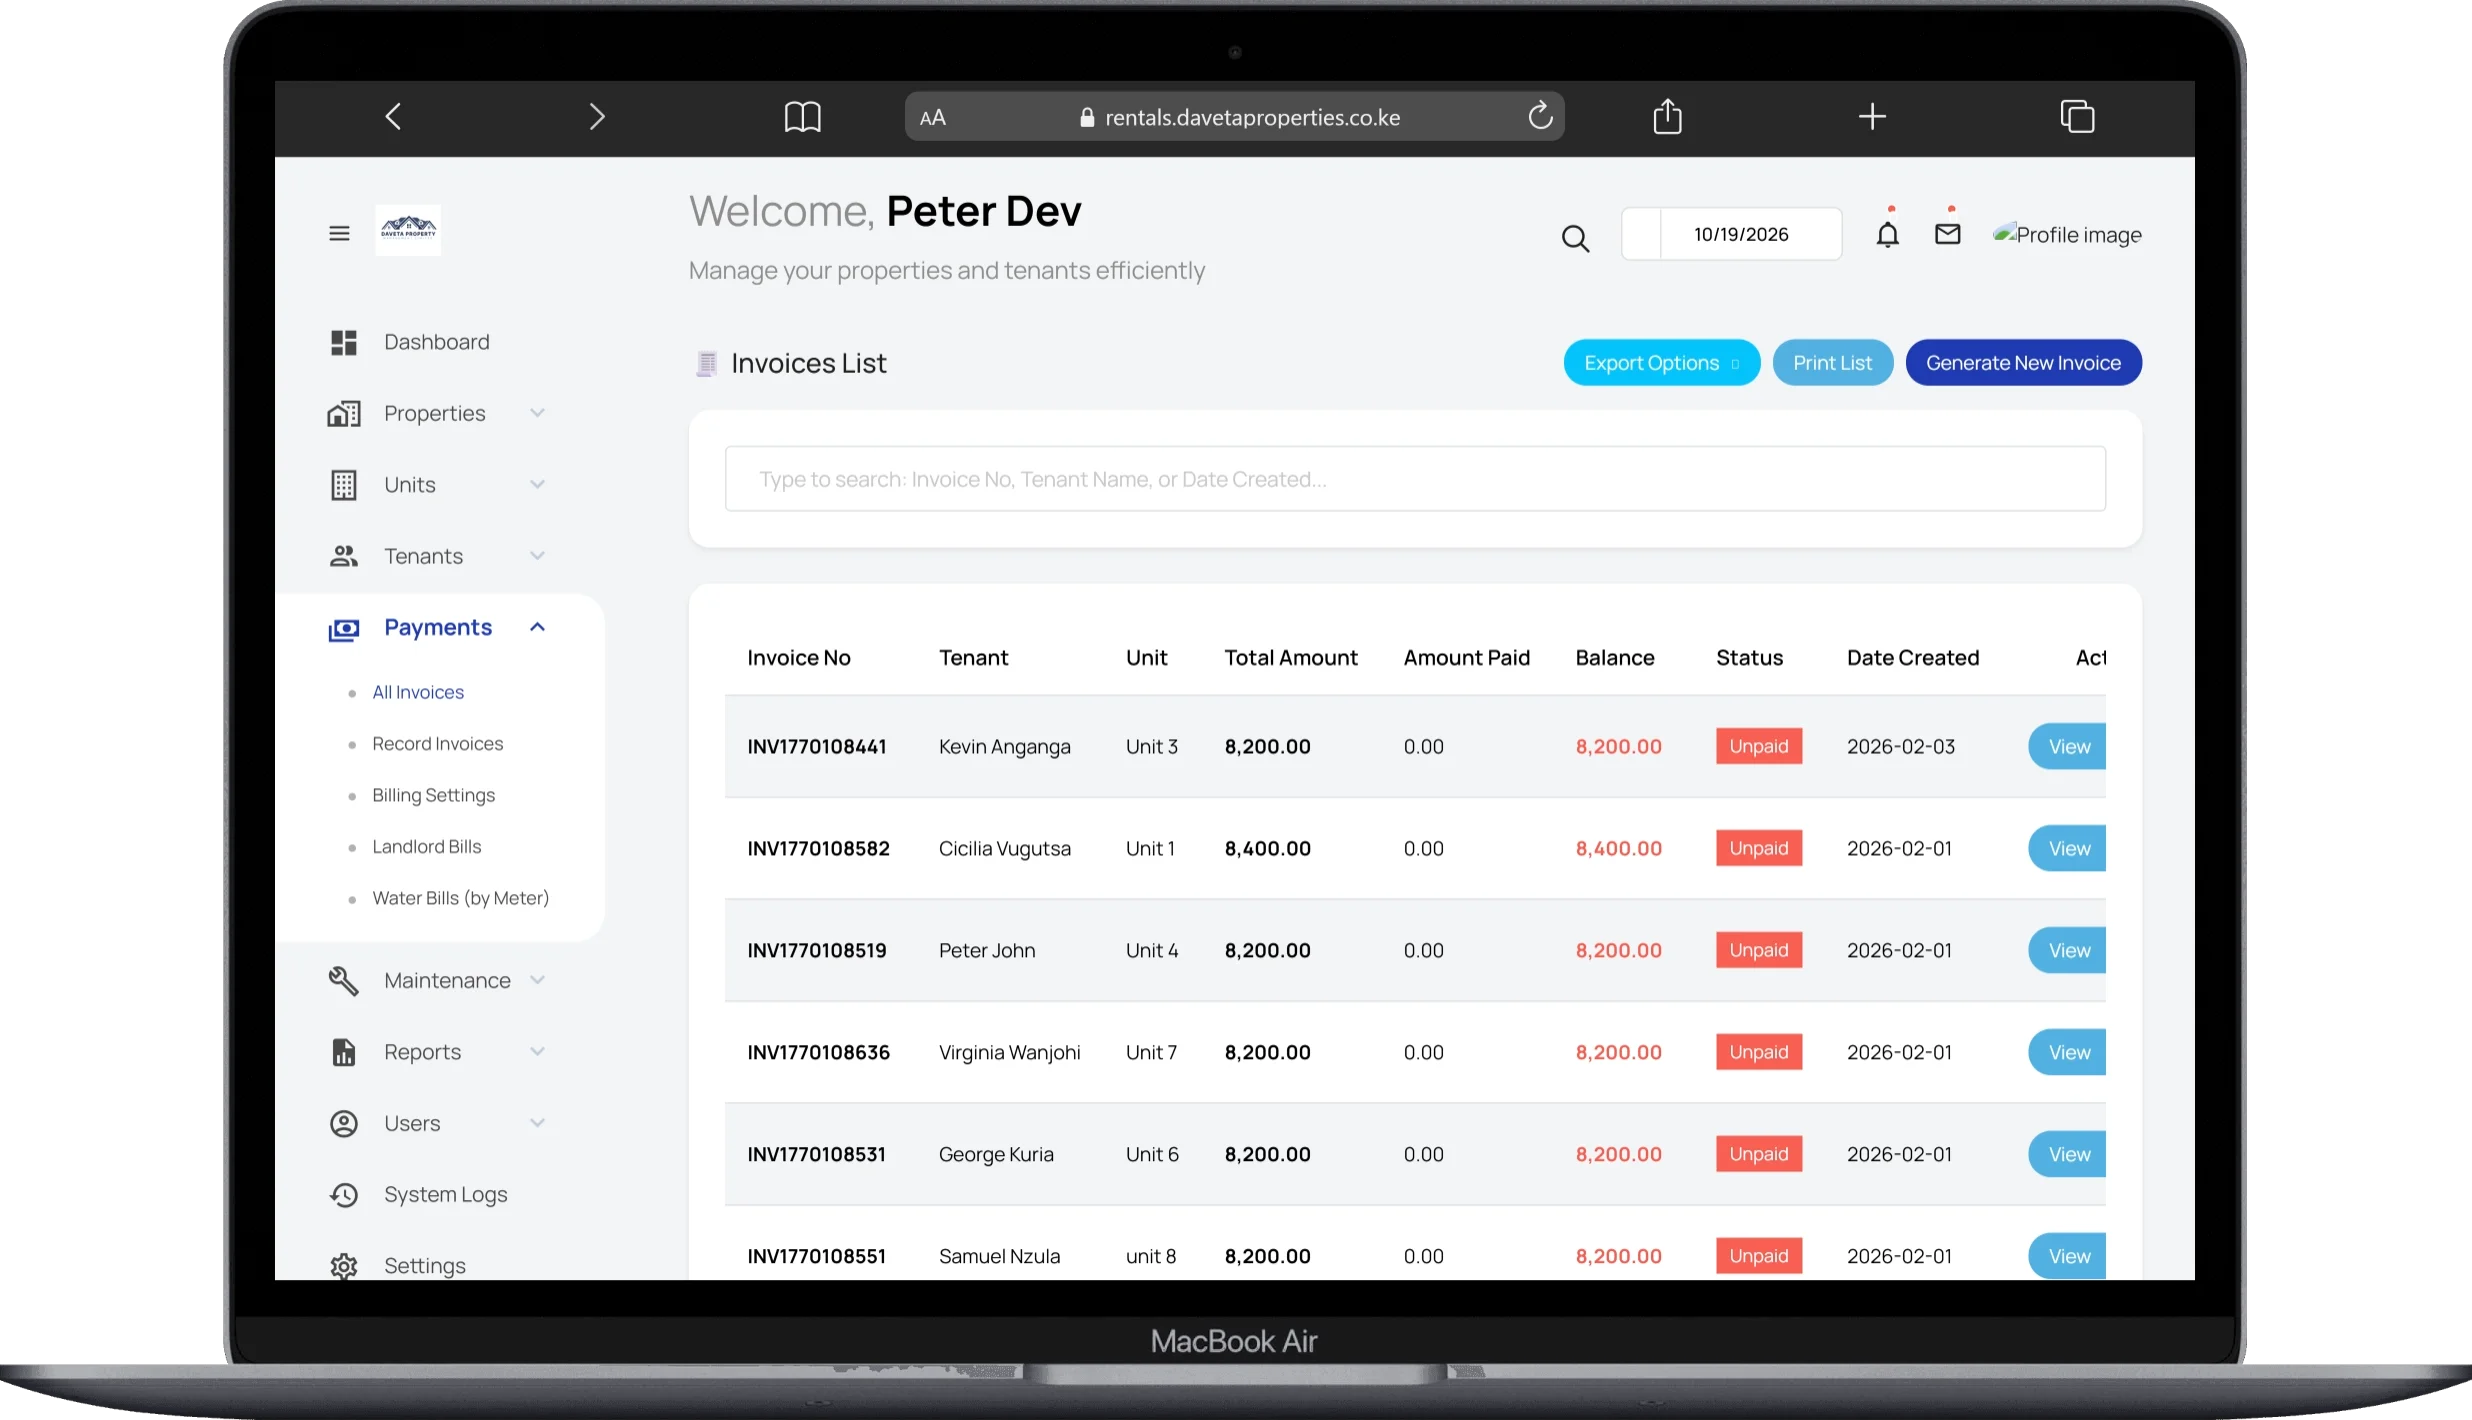Click the Daveta Property logo

point(408,230)
